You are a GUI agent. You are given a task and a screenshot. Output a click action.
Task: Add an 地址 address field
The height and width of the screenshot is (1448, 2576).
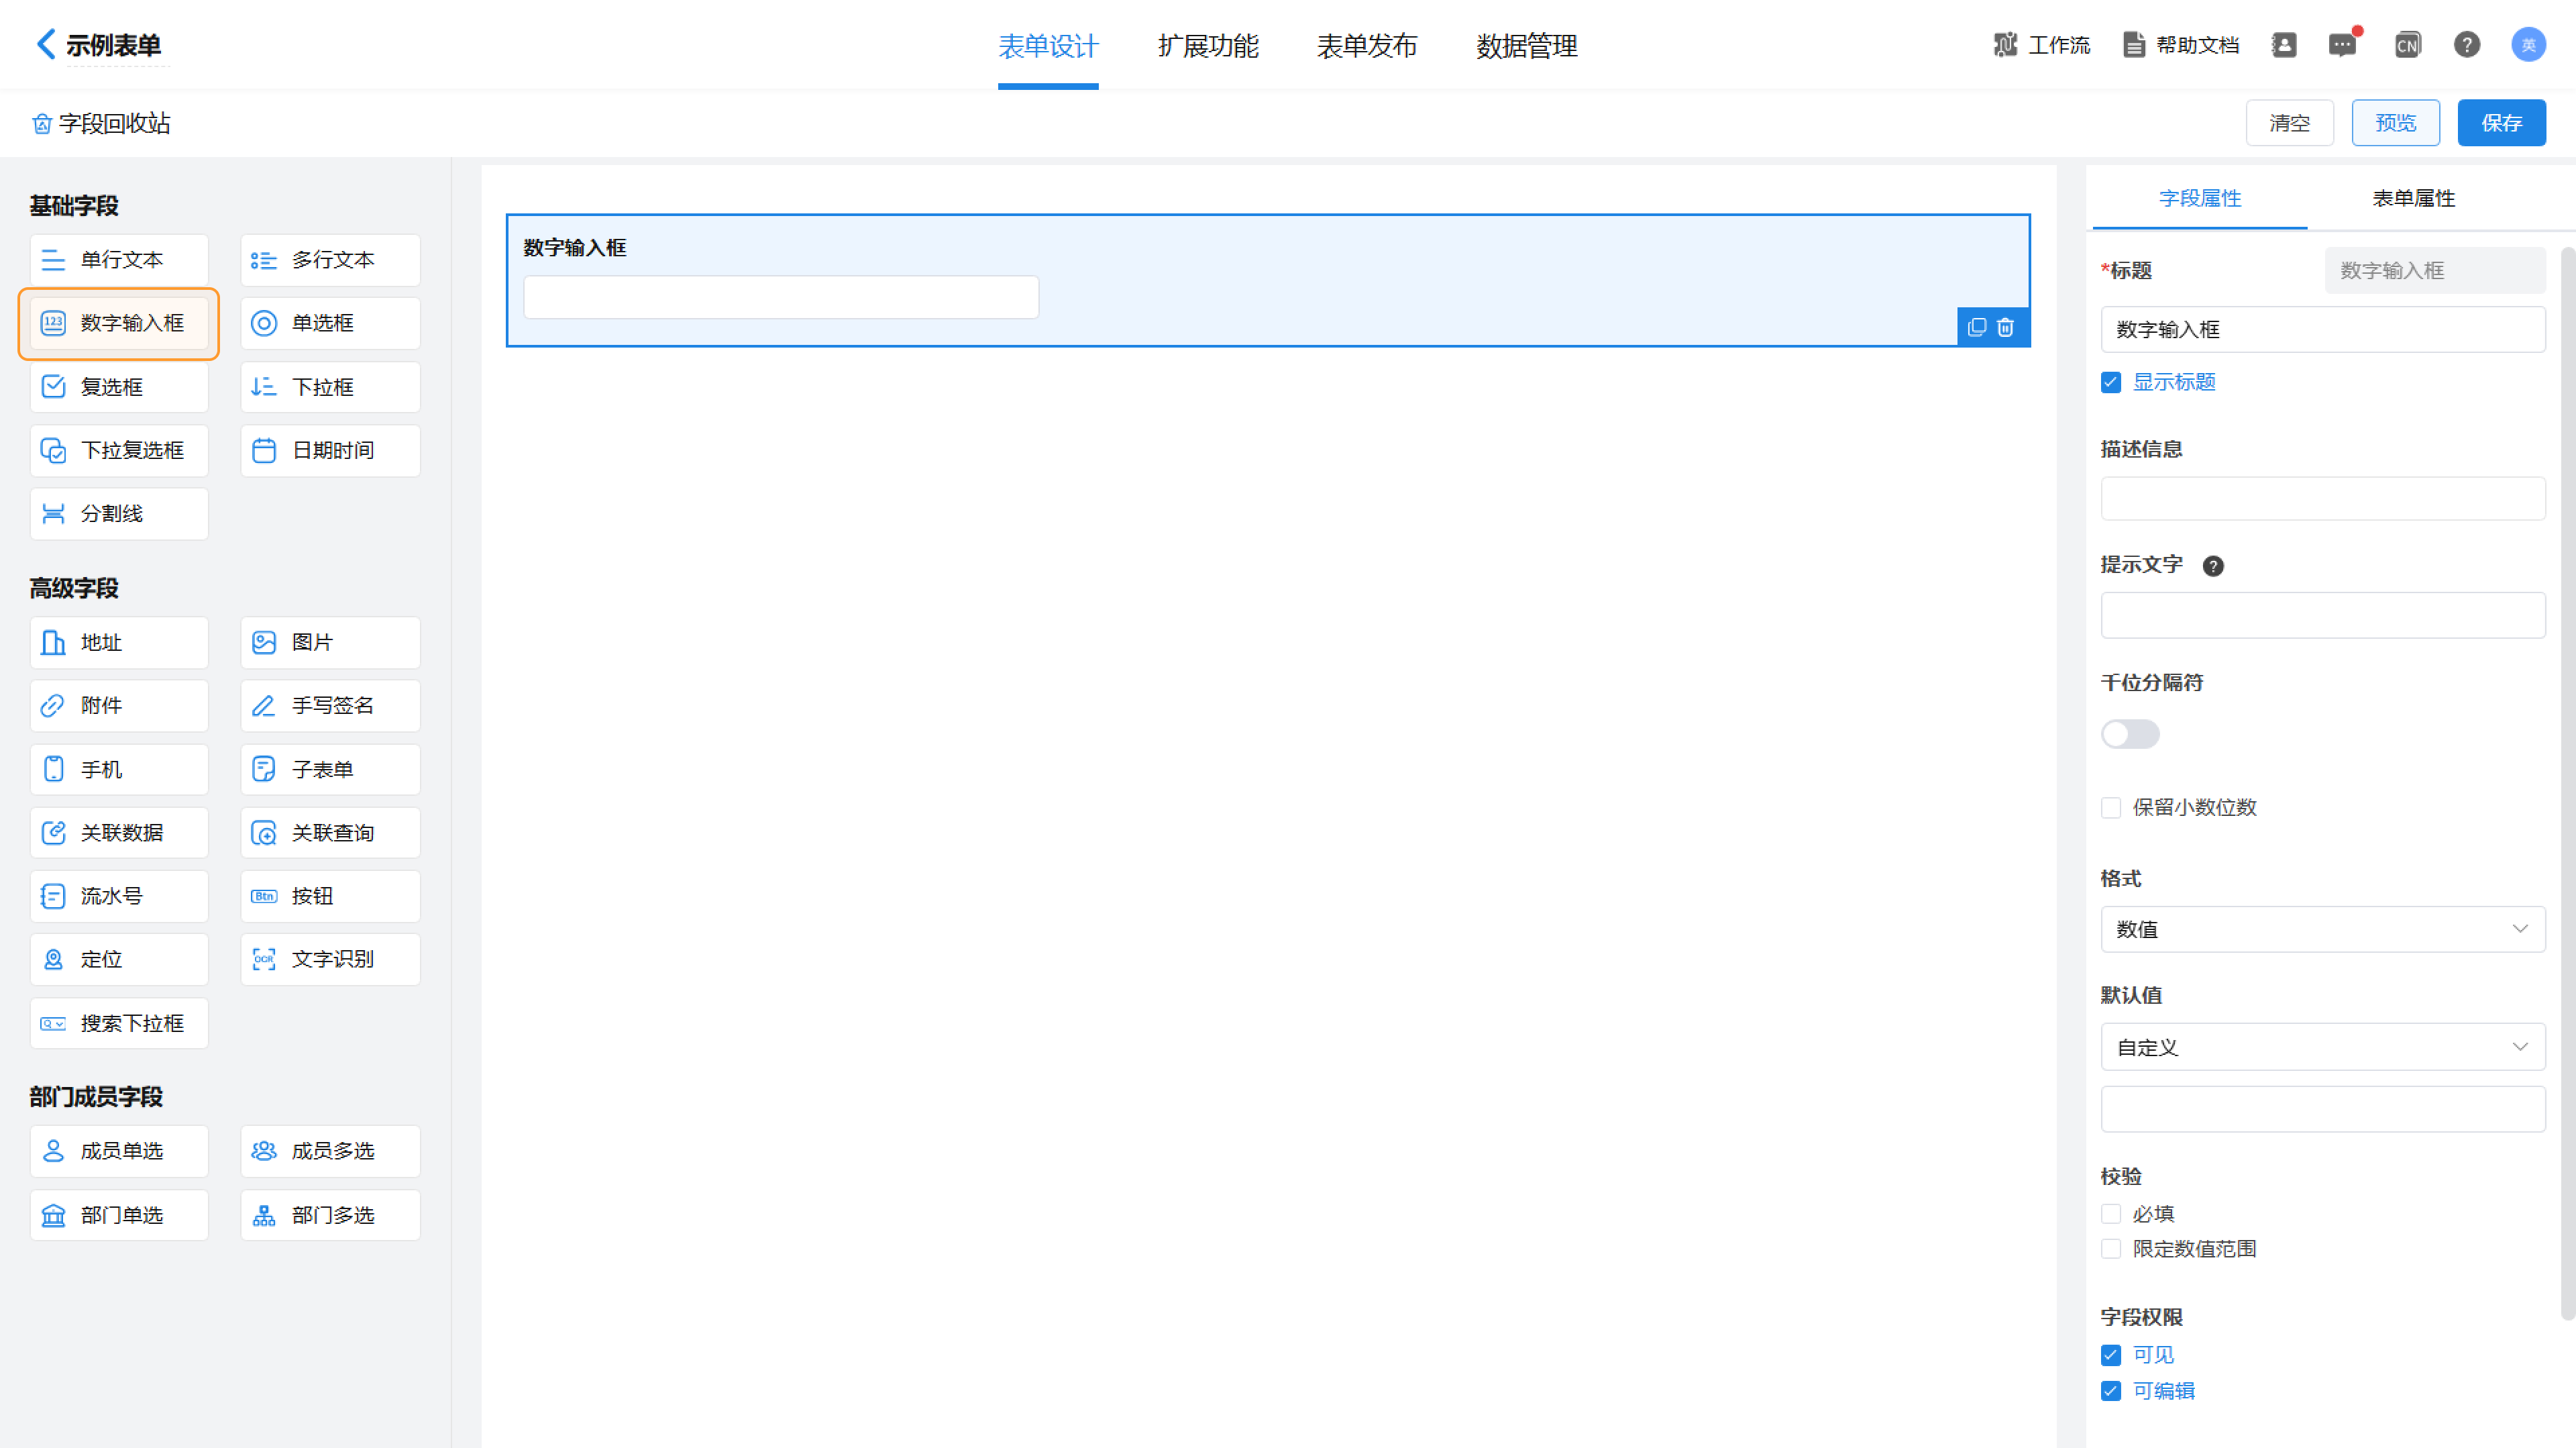pyautogui.click(x=119, y=642)
